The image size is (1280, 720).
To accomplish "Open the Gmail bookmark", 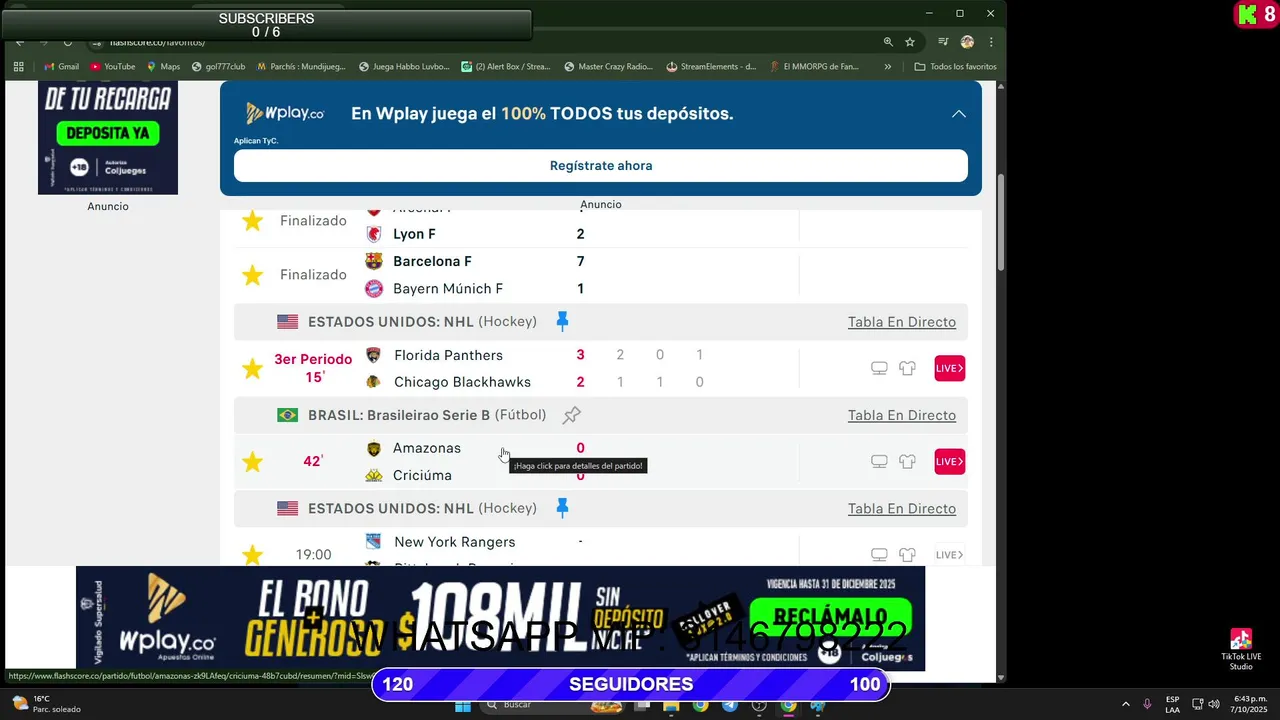I will [61, 67].
